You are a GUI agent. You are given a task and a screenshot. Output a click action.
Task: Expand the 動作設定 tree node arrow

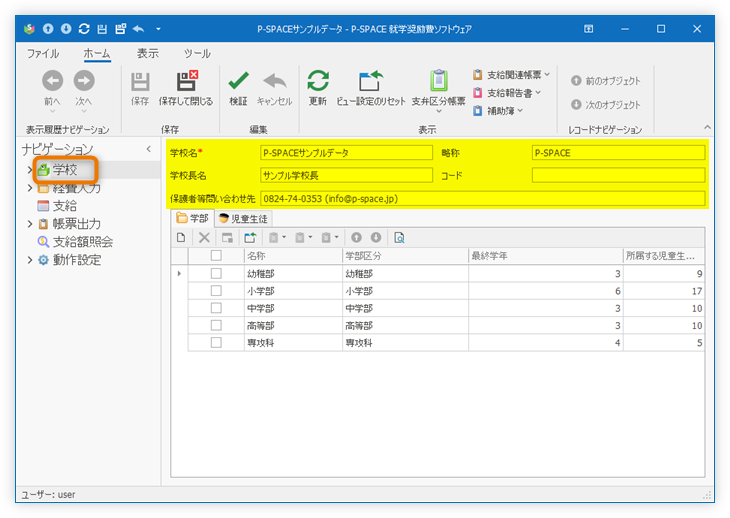point(30,260)
